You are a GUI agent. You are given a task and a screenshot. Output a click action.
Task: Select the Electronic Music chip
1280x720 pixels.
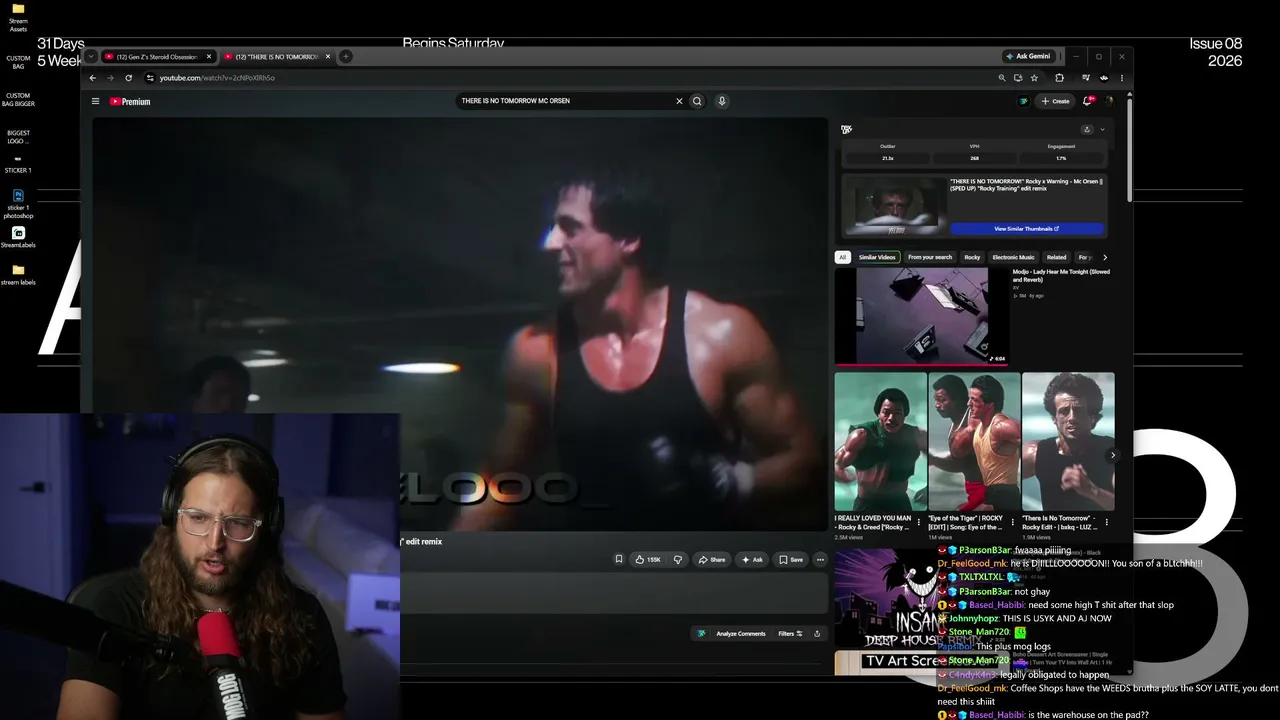pyautogui.click(x=1013, y=257)
